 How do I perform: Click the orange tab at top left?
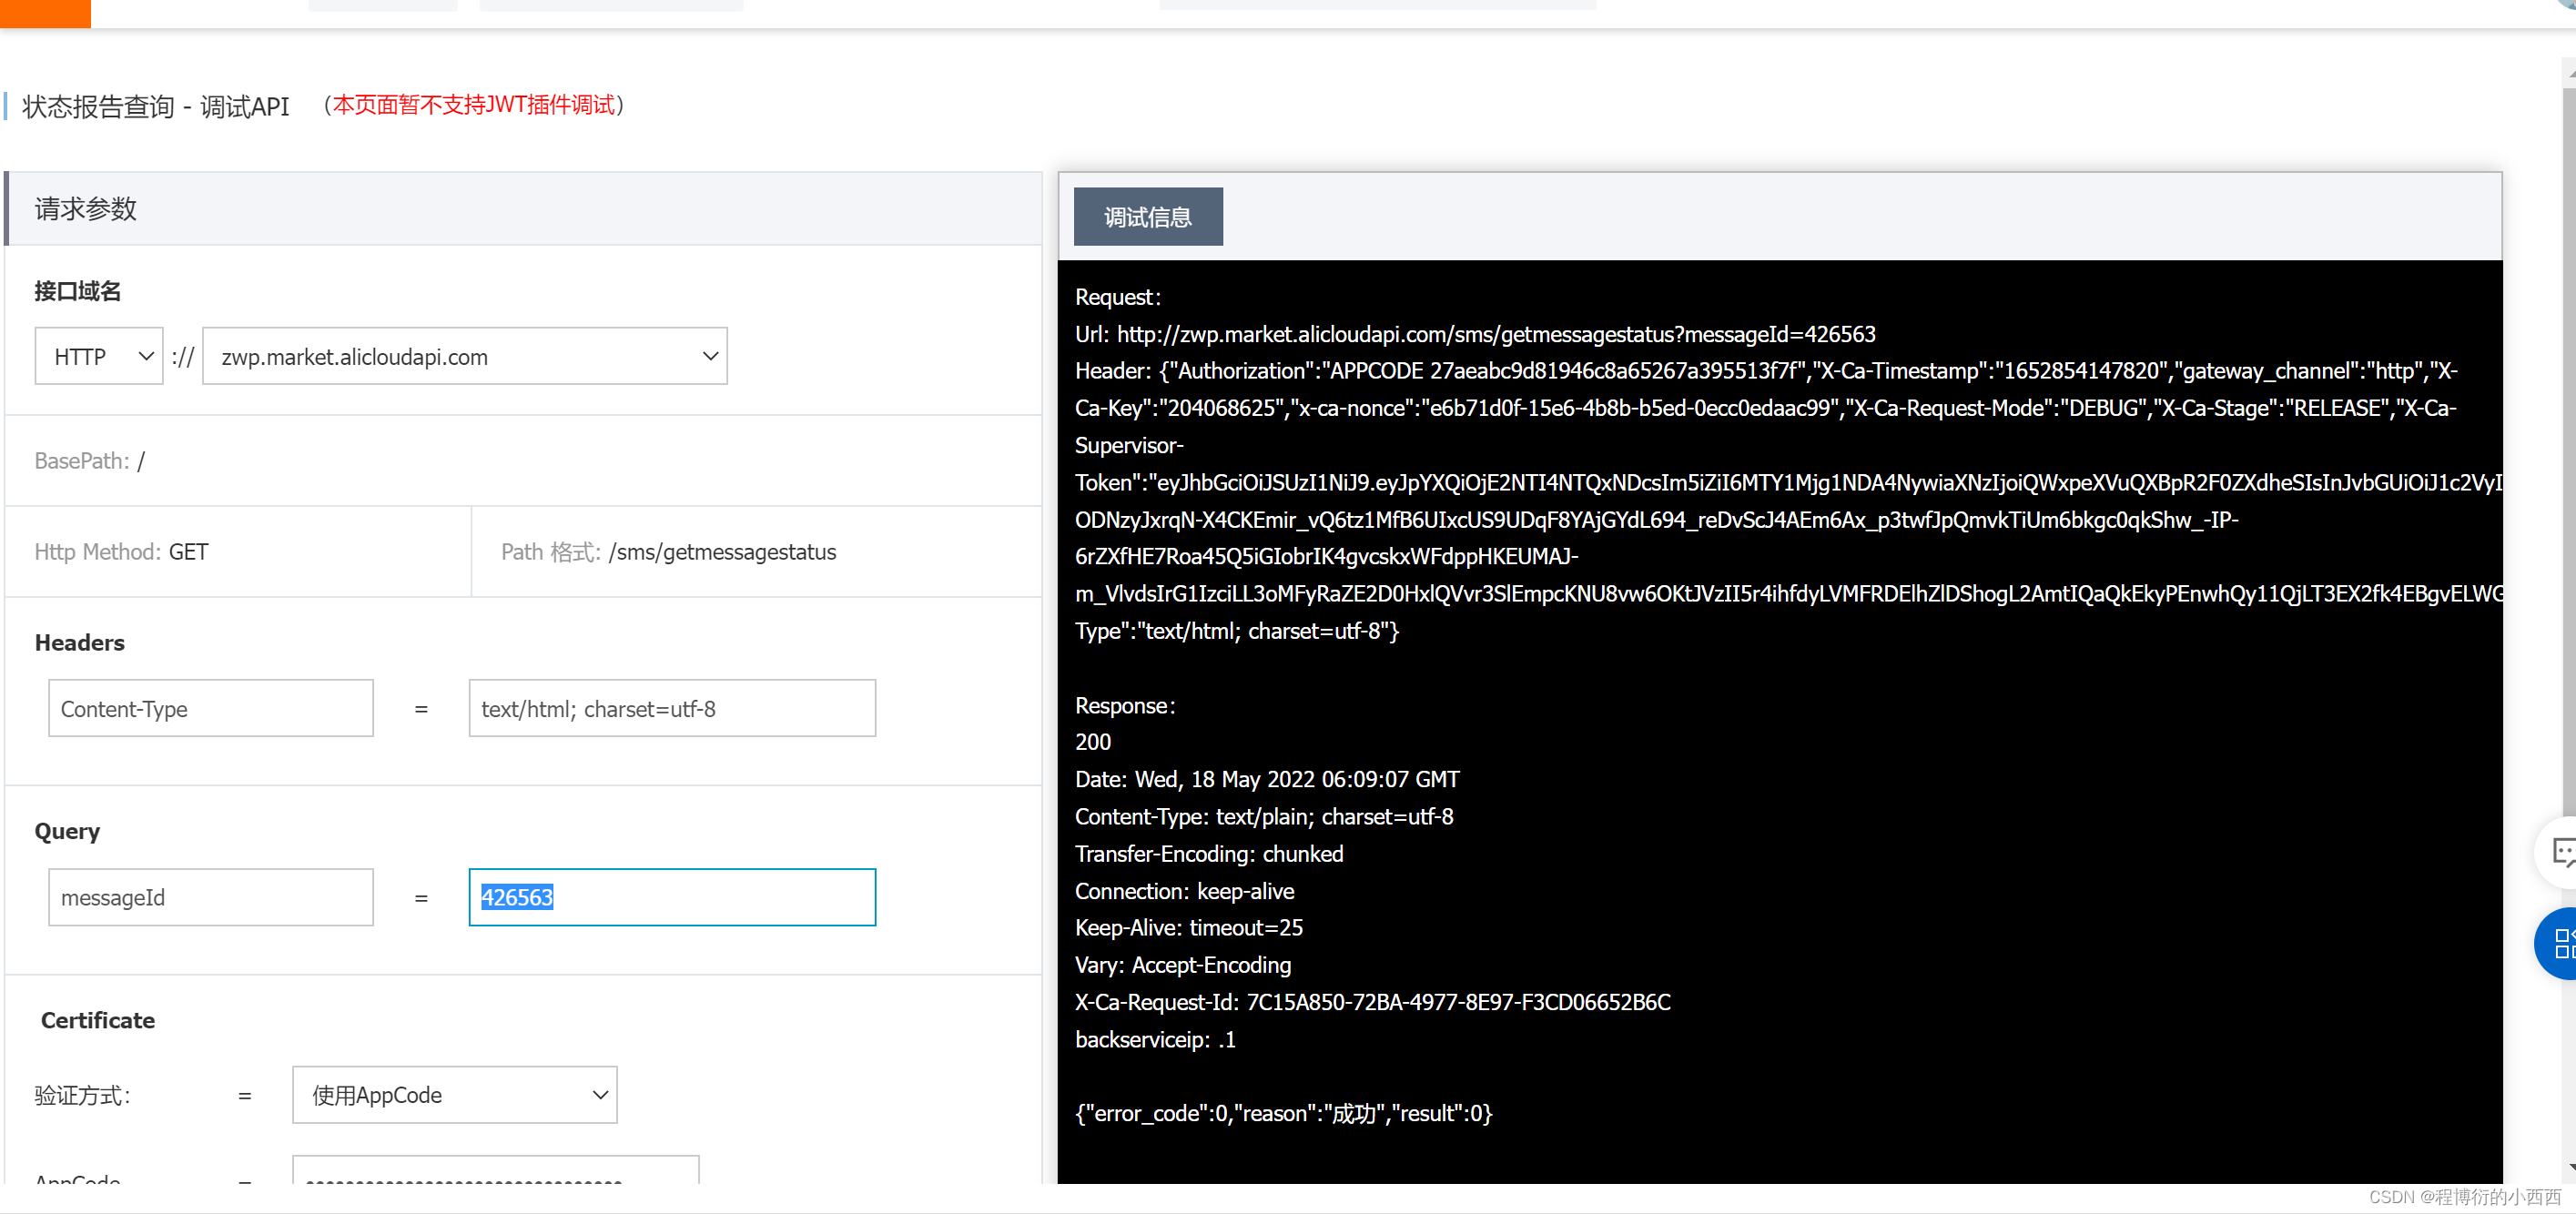pyautogui.click(x=45, y=12)
